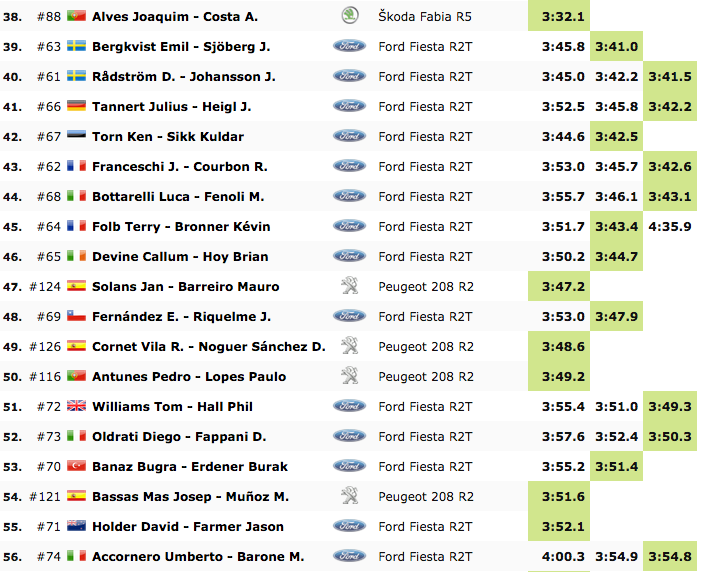This screenshot has height=572, width=709.
Task: Click the Škoda logo beside Alves Joaquim
Action: click(350, 16)
